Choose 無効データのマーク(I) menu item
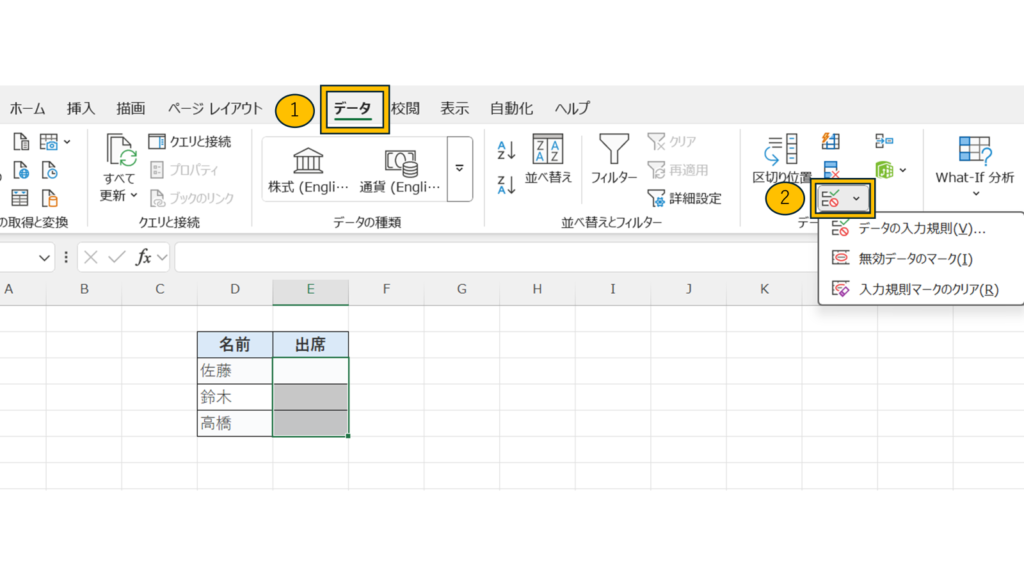 coord(915,259)
